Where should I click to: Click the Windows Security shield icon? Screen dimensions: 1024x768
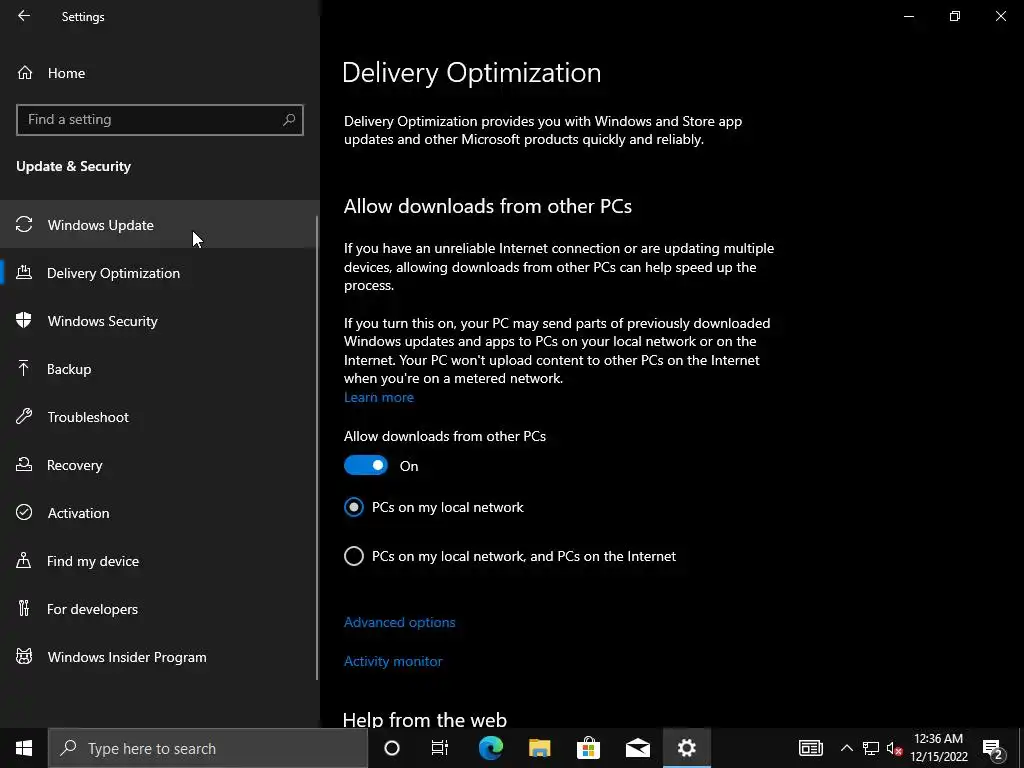point(24,320)
